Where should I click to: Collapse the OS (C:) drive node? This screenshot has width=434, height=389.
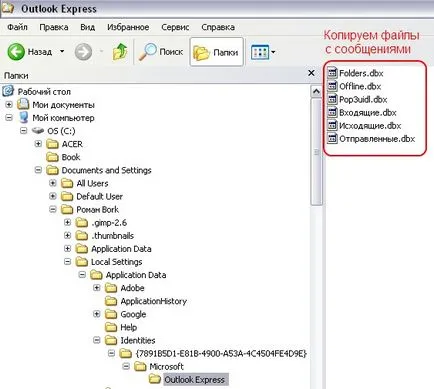pos(23,131)
